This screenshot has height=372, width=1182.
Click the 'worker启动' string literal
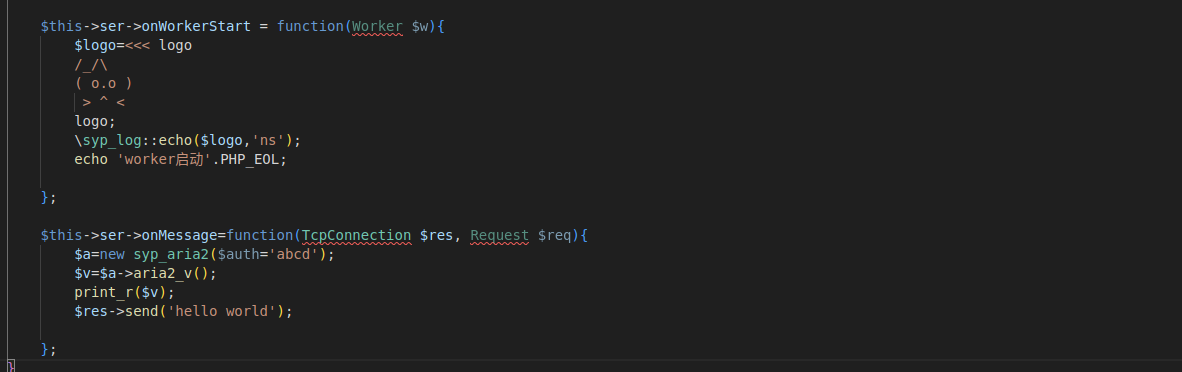tap(163, 159)
